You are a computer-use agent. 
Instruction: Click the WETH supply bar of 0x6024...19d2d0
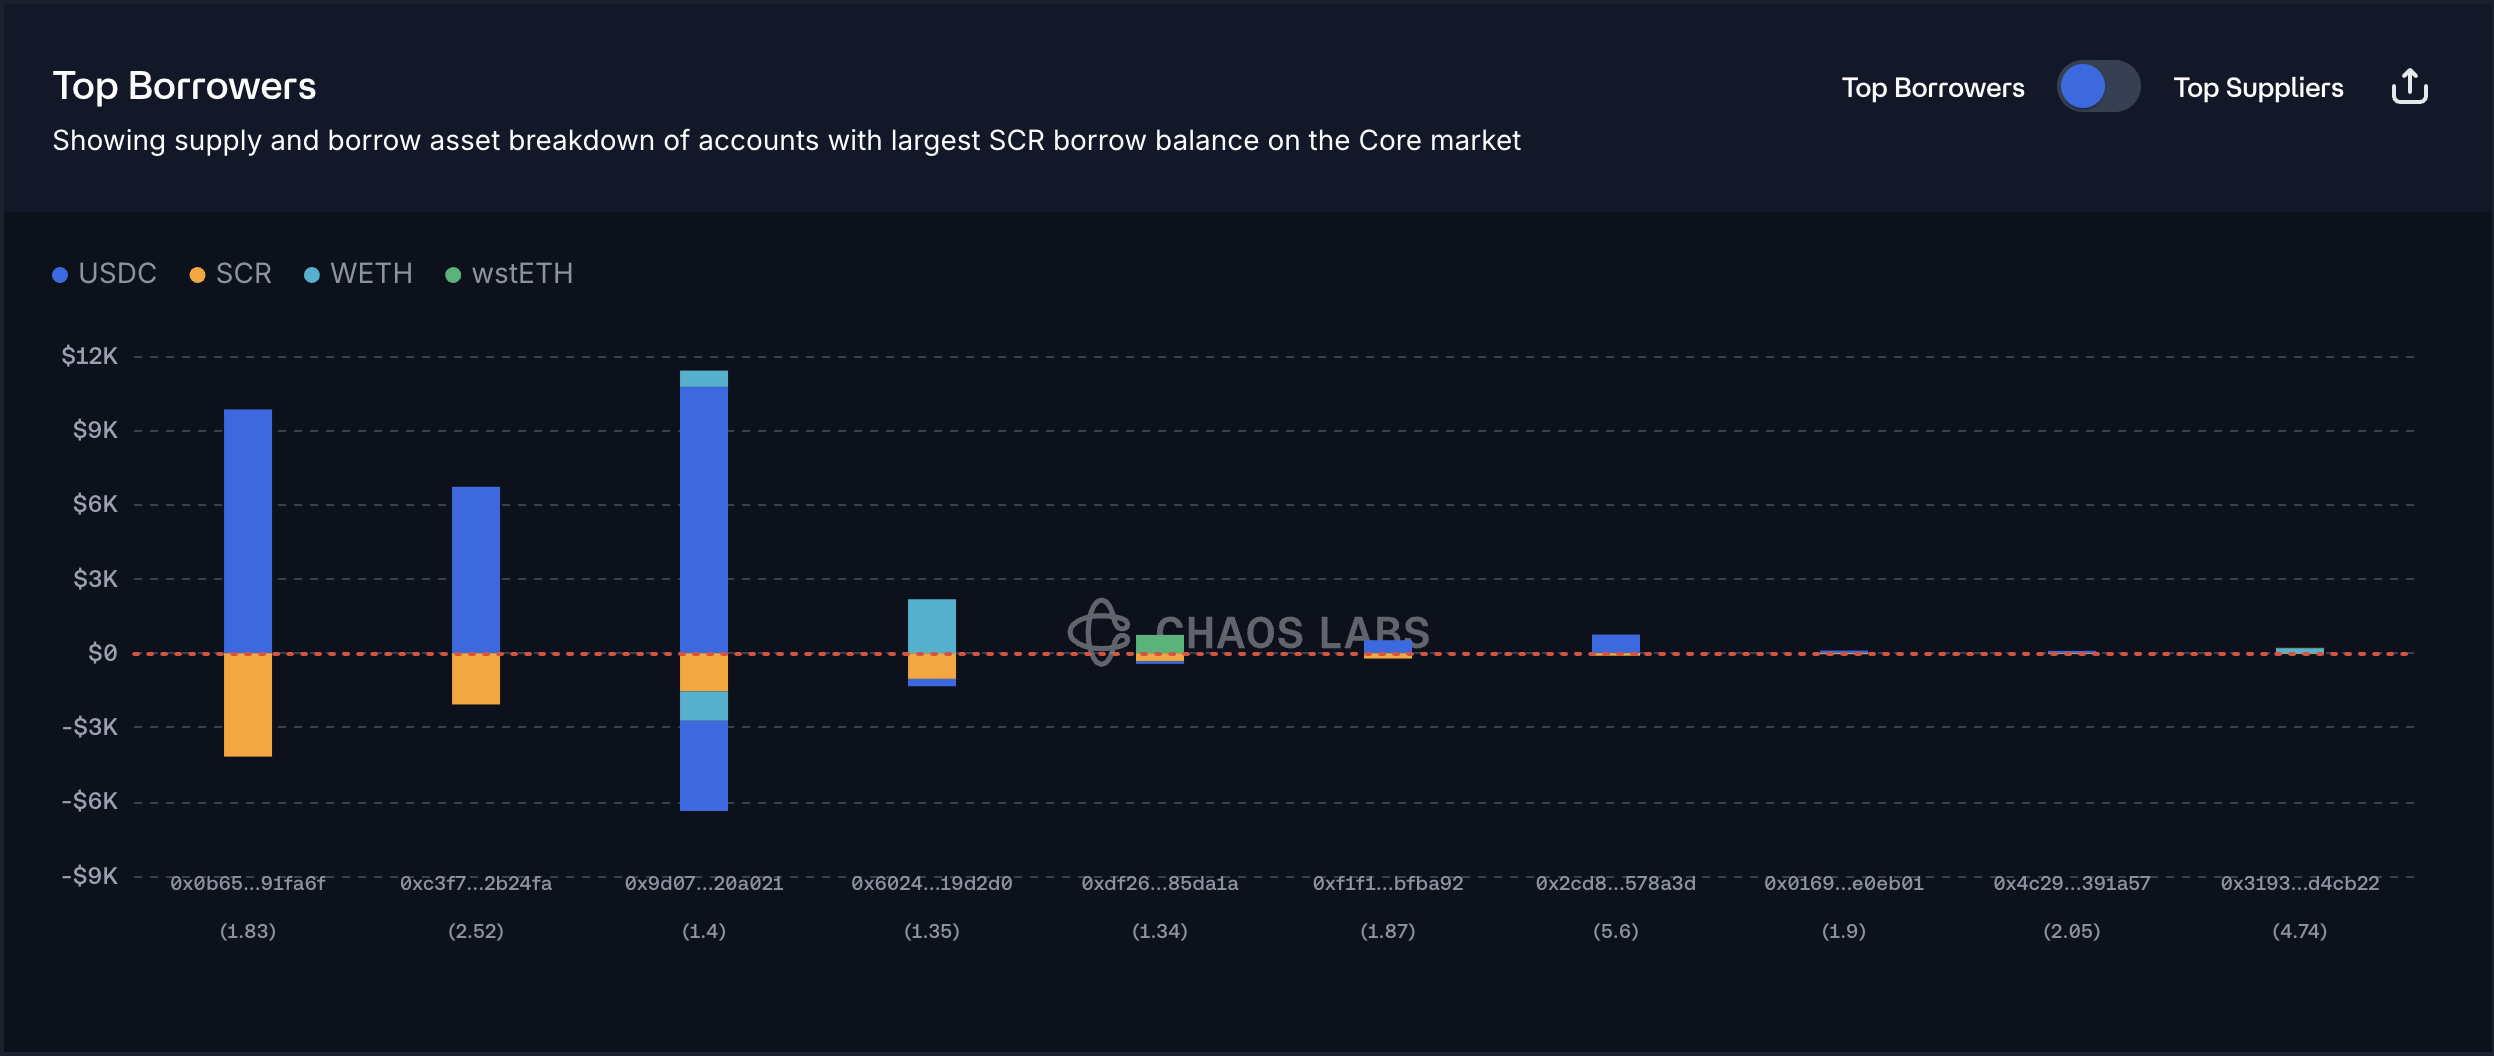click(x=932, y=625)
